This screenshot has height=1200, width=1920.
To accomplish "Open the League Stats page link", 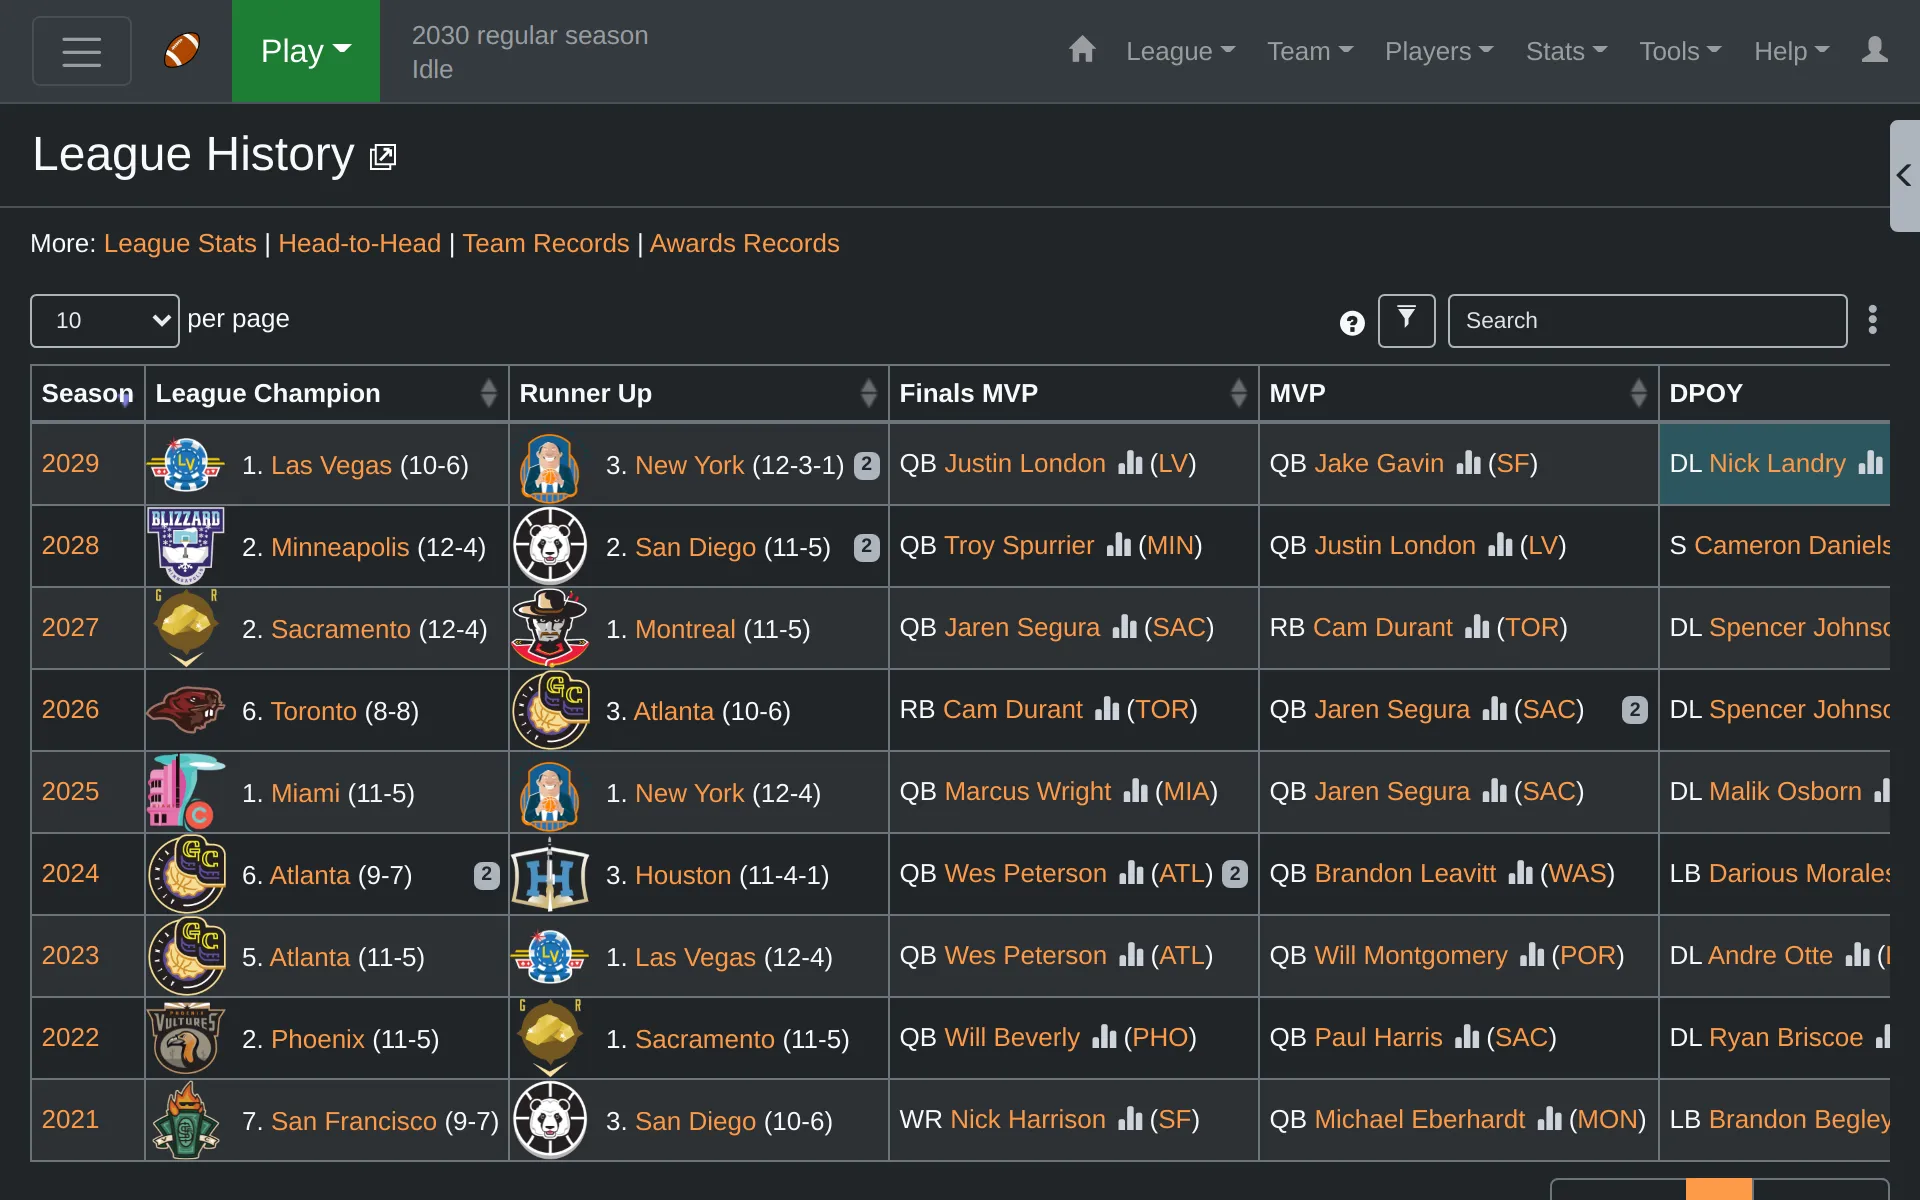I will click(x=178, y=243).
